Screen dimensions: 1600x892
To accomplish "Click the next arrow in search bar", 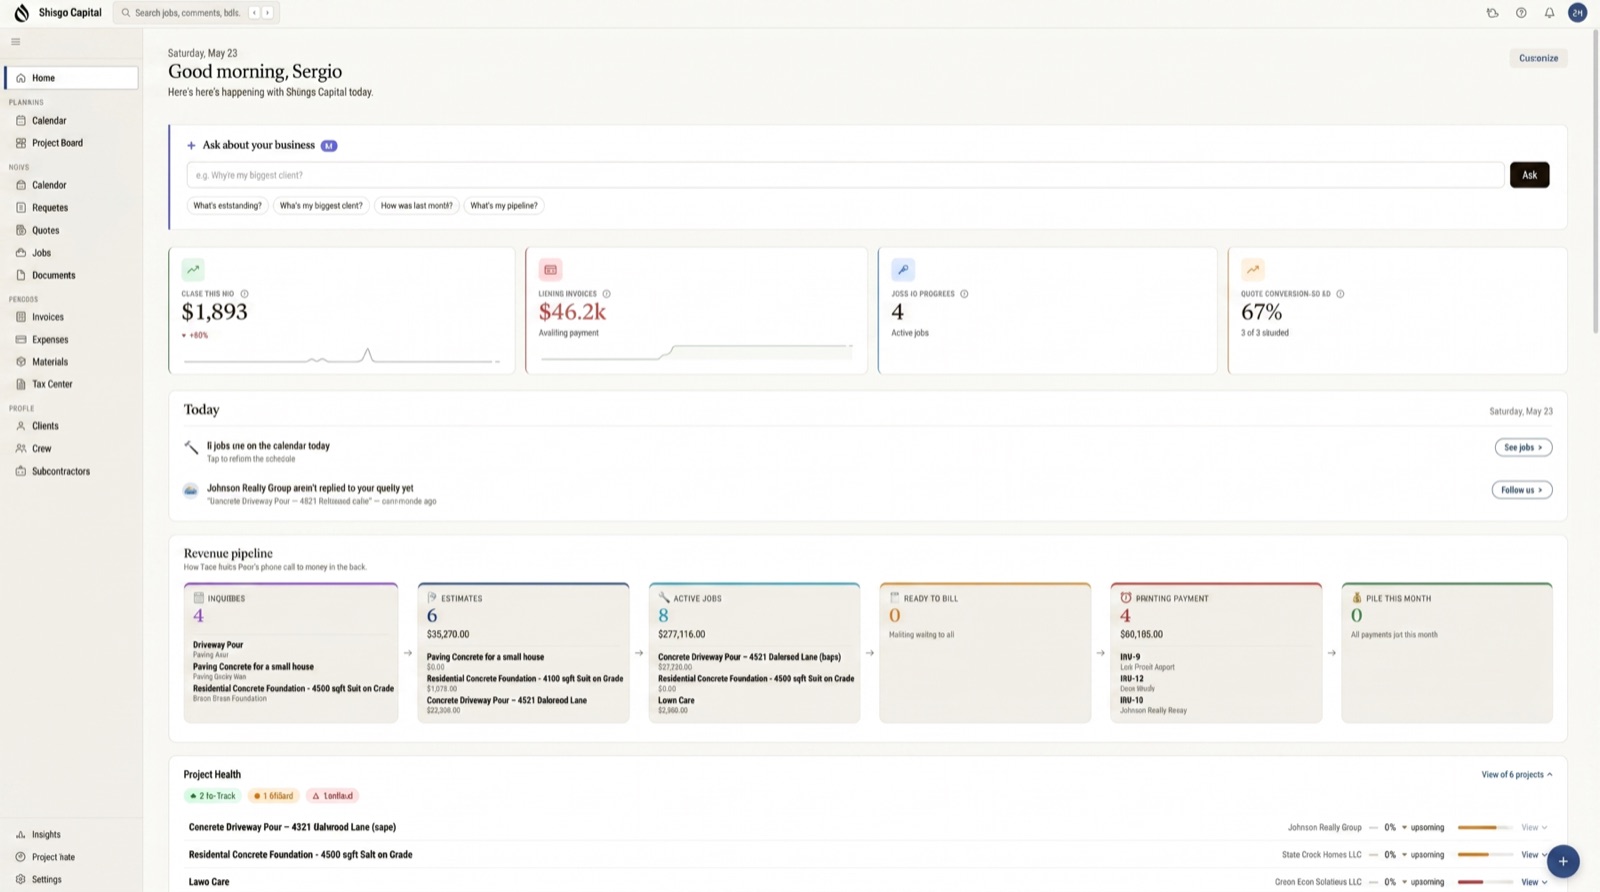I will pyautogui.click(x=267, y=13).
